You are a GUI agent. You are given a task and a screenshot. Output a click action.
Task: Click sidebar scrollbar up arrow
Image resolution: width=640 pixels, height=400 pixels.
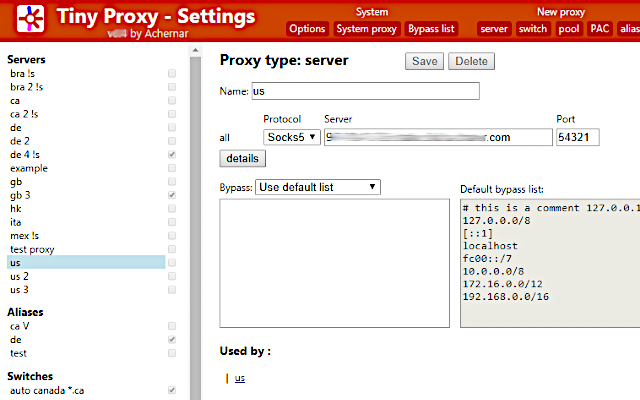(196, 50)
